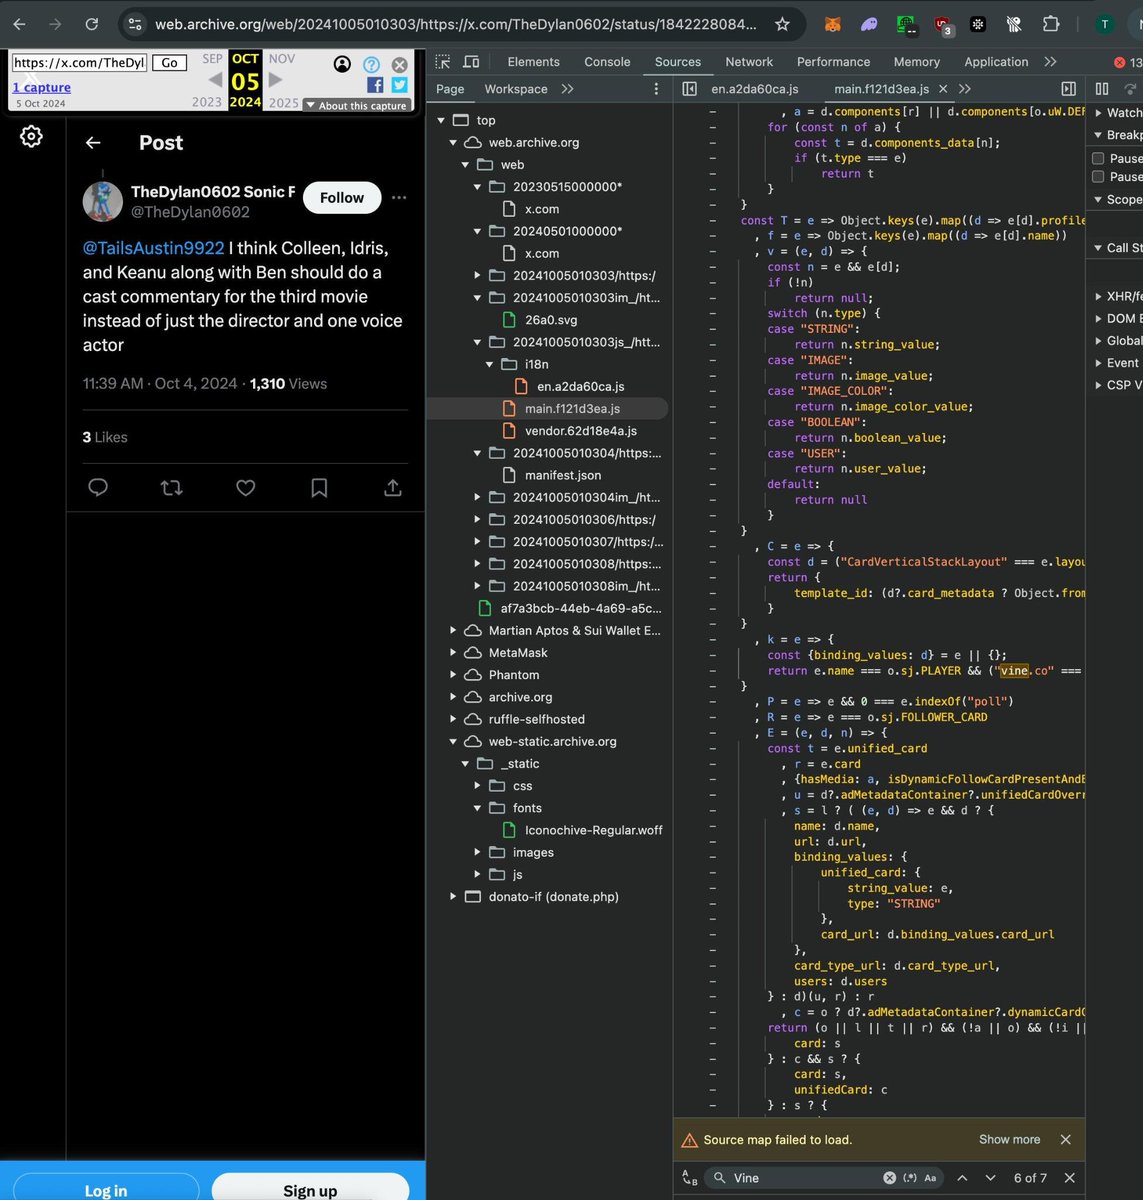This screenshot has height=1200, width=1143.
Task: Share capture on Facebook icon
Action: (x=375, y=86)
